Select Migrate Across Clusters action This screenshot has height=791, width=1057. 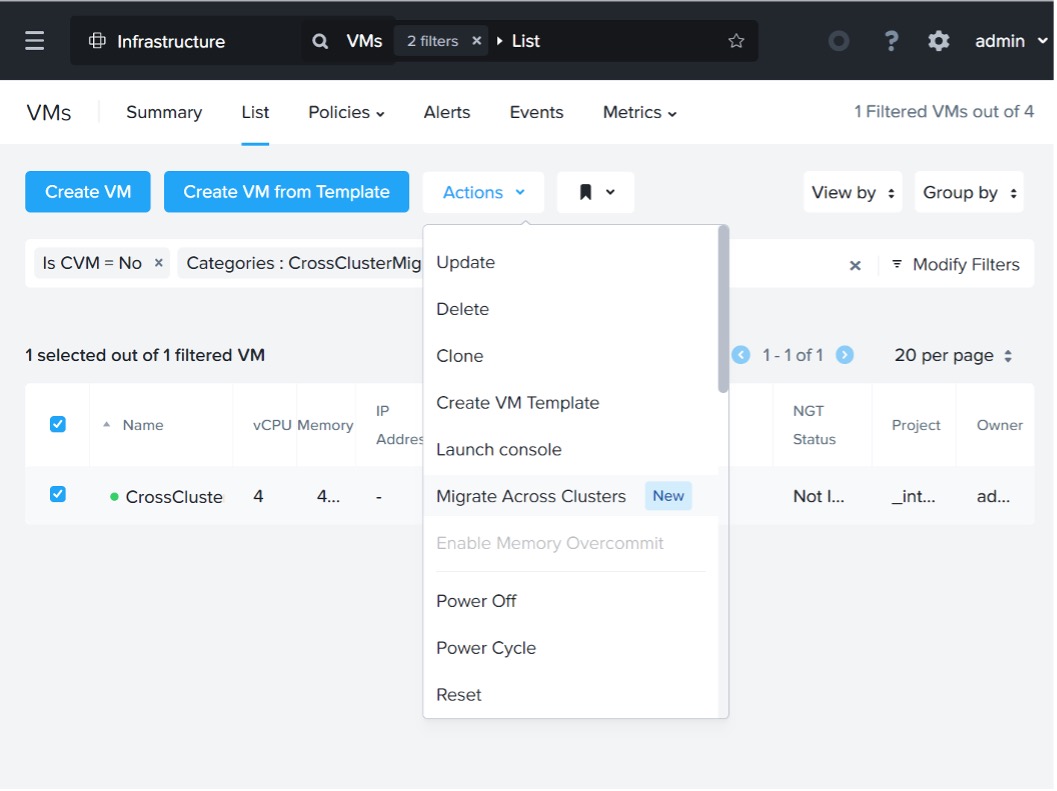pos(531,496)
